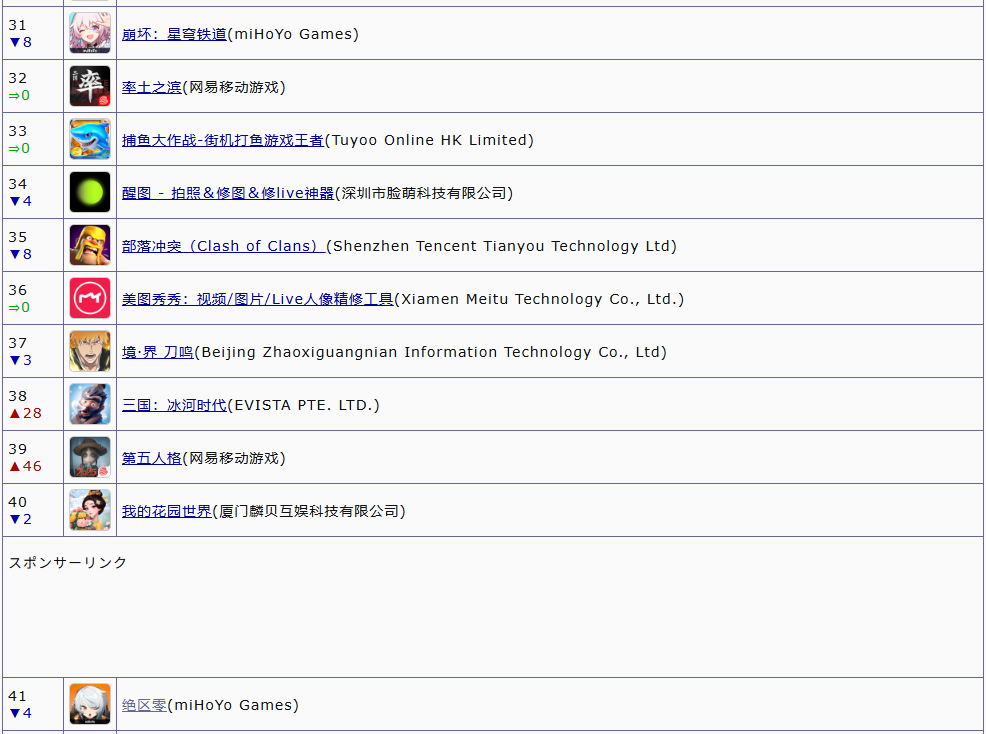Click publisher (EVISTA PTE. LTD.)
Screen dimensions: 986x734
[x=304, y=405]
